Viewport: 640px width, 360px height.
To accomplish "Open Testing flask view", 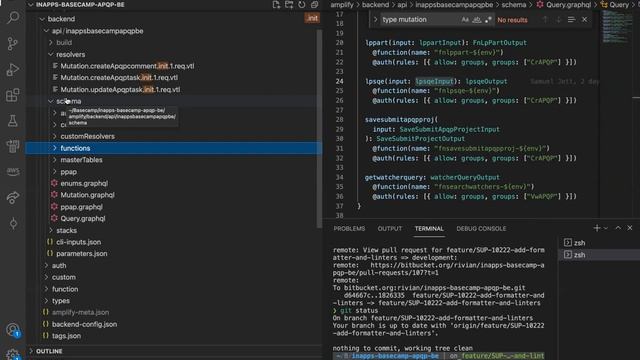I will tap(13, 120).
